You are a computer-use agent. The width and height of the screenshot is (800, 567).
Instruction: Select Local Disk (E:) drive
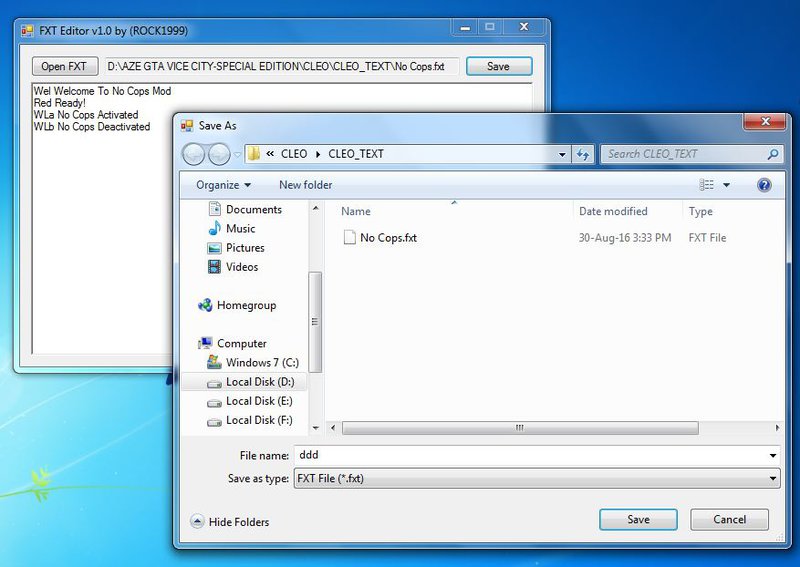point(250,401)
